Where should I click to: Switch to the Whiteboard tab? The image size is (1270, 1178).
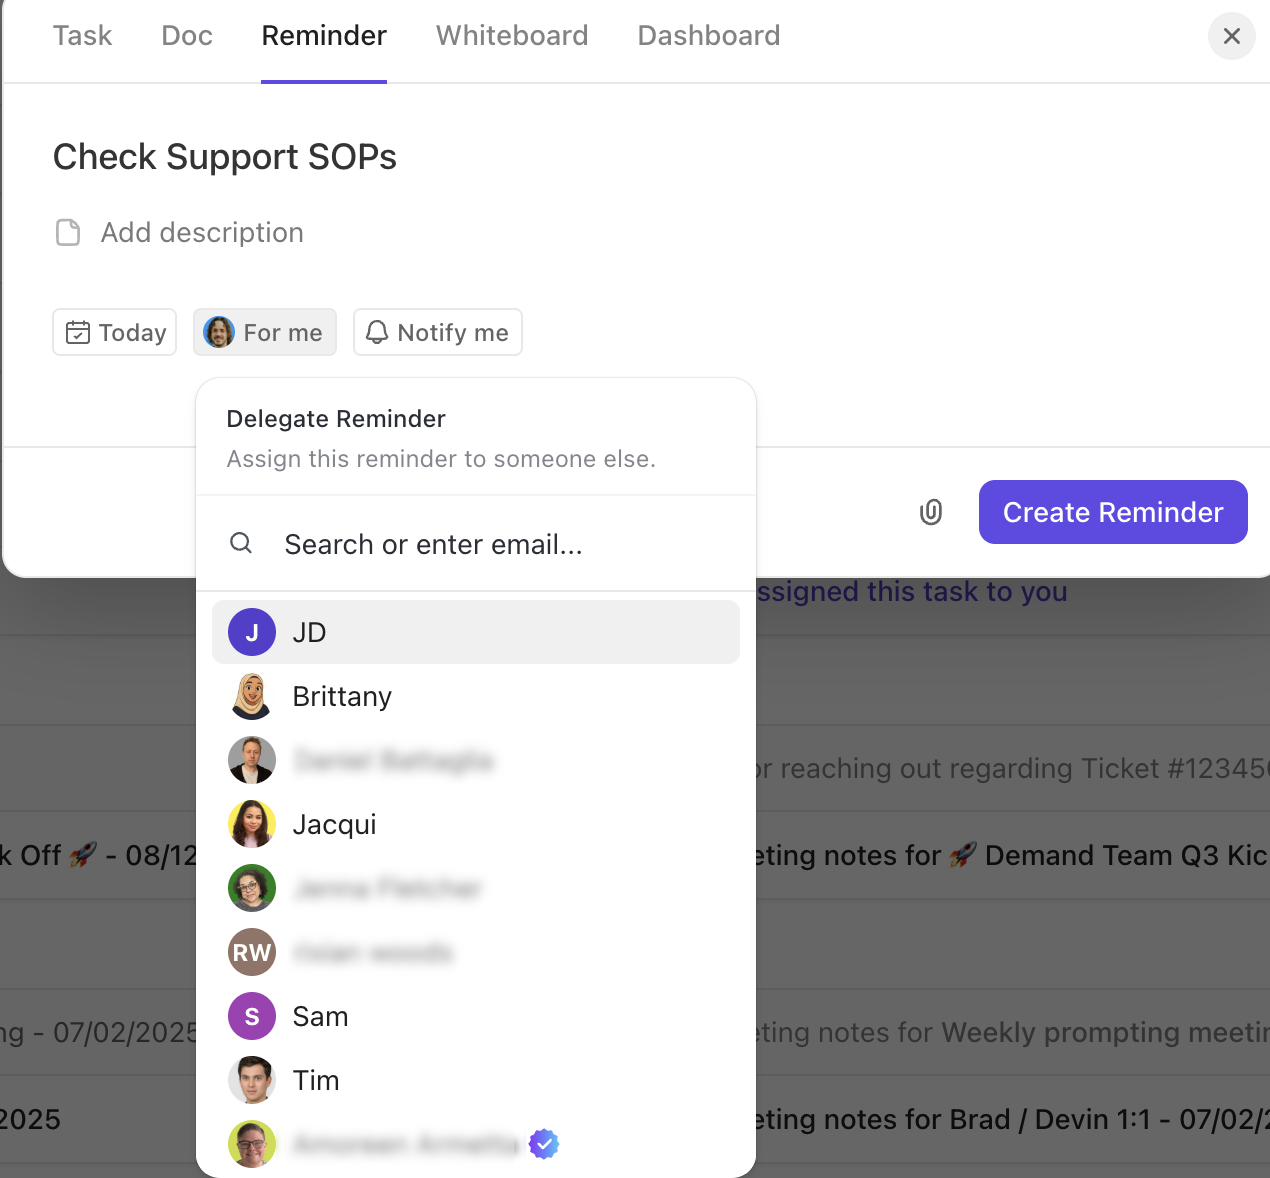[x=512, y=36]
